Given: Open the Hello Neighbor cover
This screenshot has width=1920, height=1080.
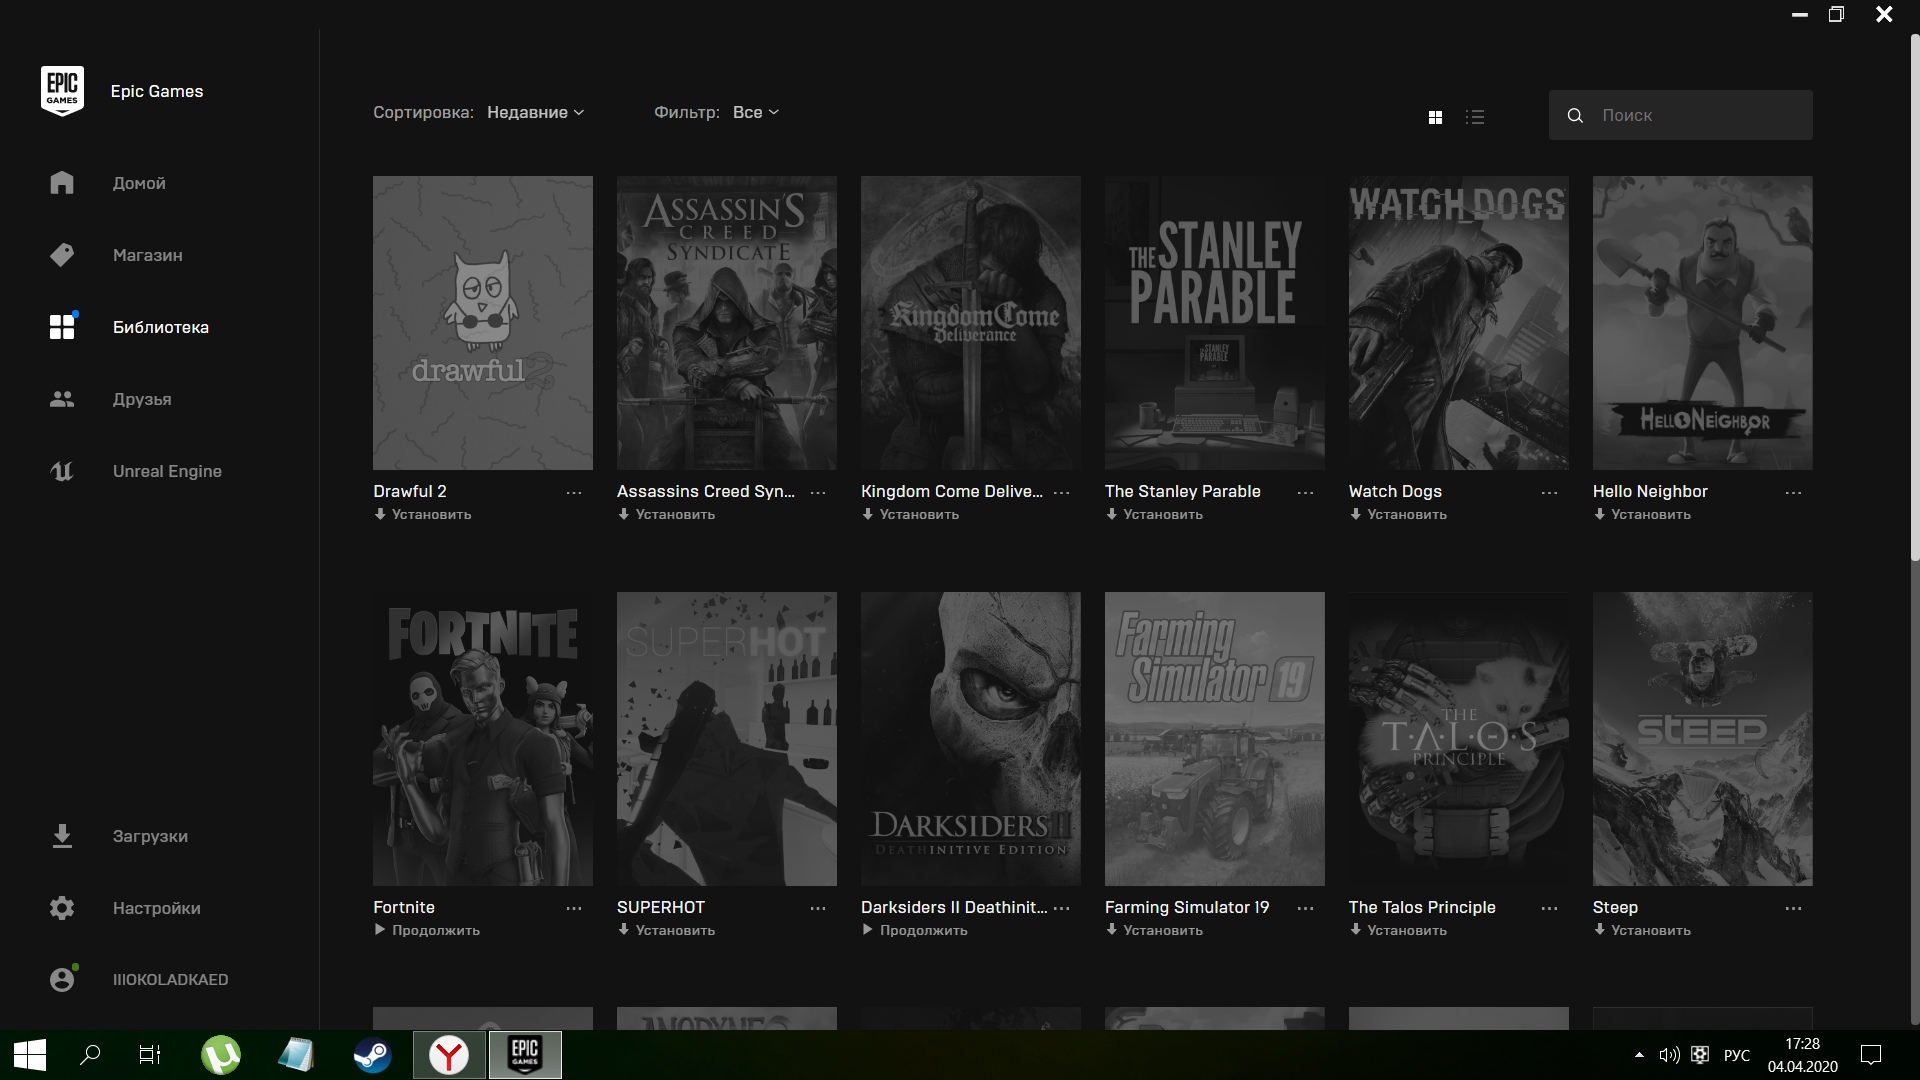Looking at the screenshot, I should click(x=1703, y=323).
